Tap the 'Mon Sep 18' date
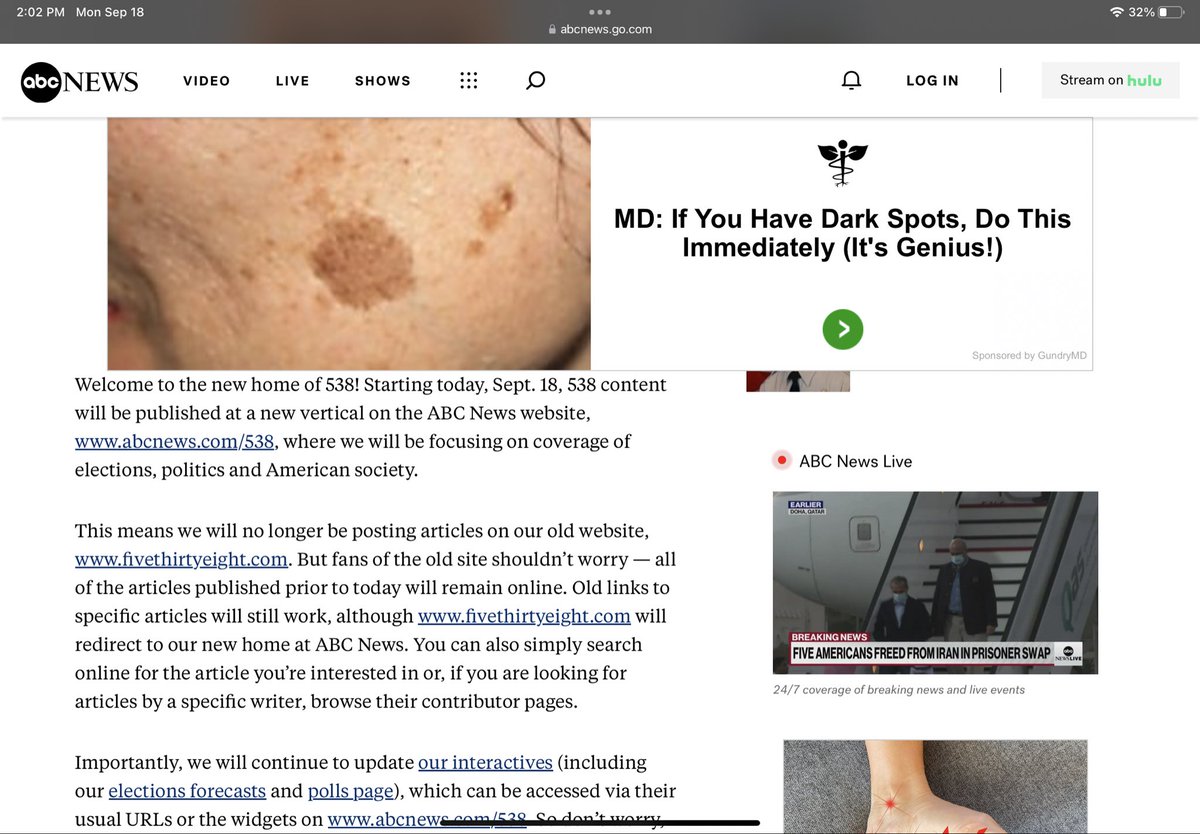The width and height of the screenshot is (1200, 834). click(x=109, y=12)
